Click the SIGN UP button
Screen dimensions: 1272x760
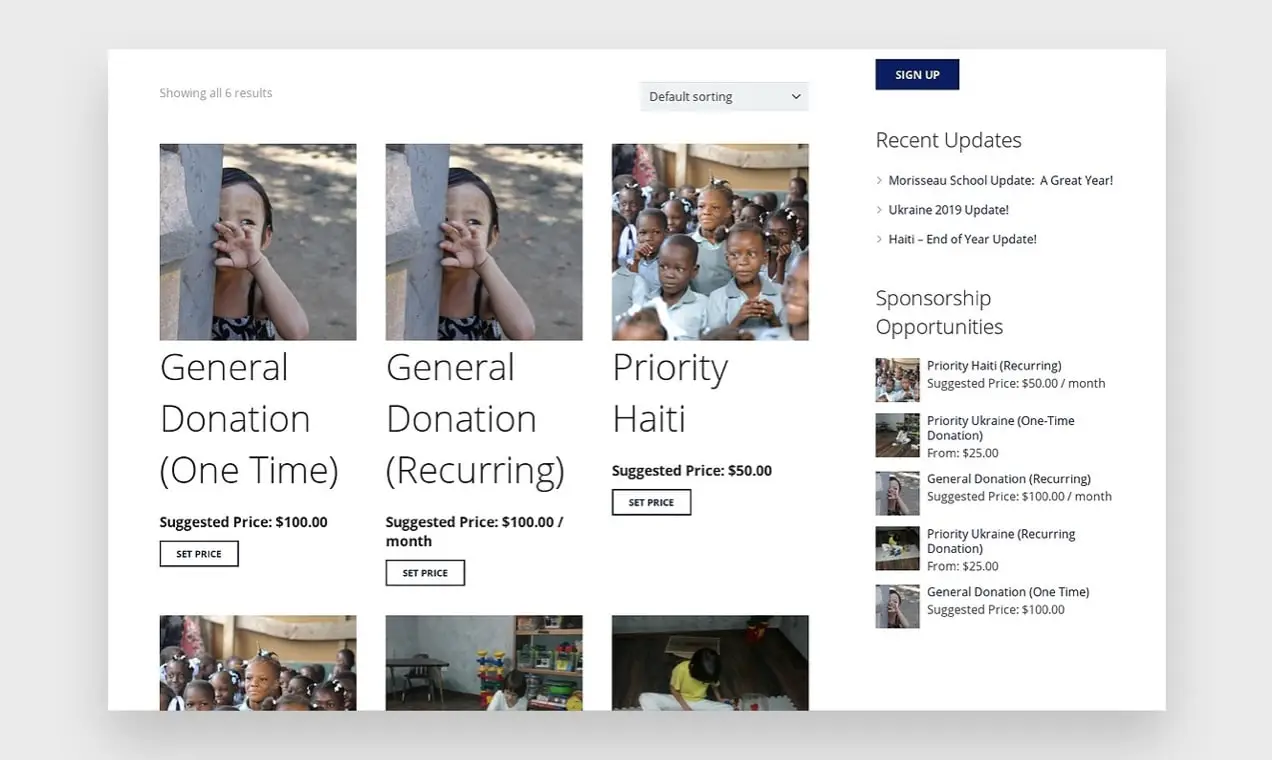click(x=917, y=75)
